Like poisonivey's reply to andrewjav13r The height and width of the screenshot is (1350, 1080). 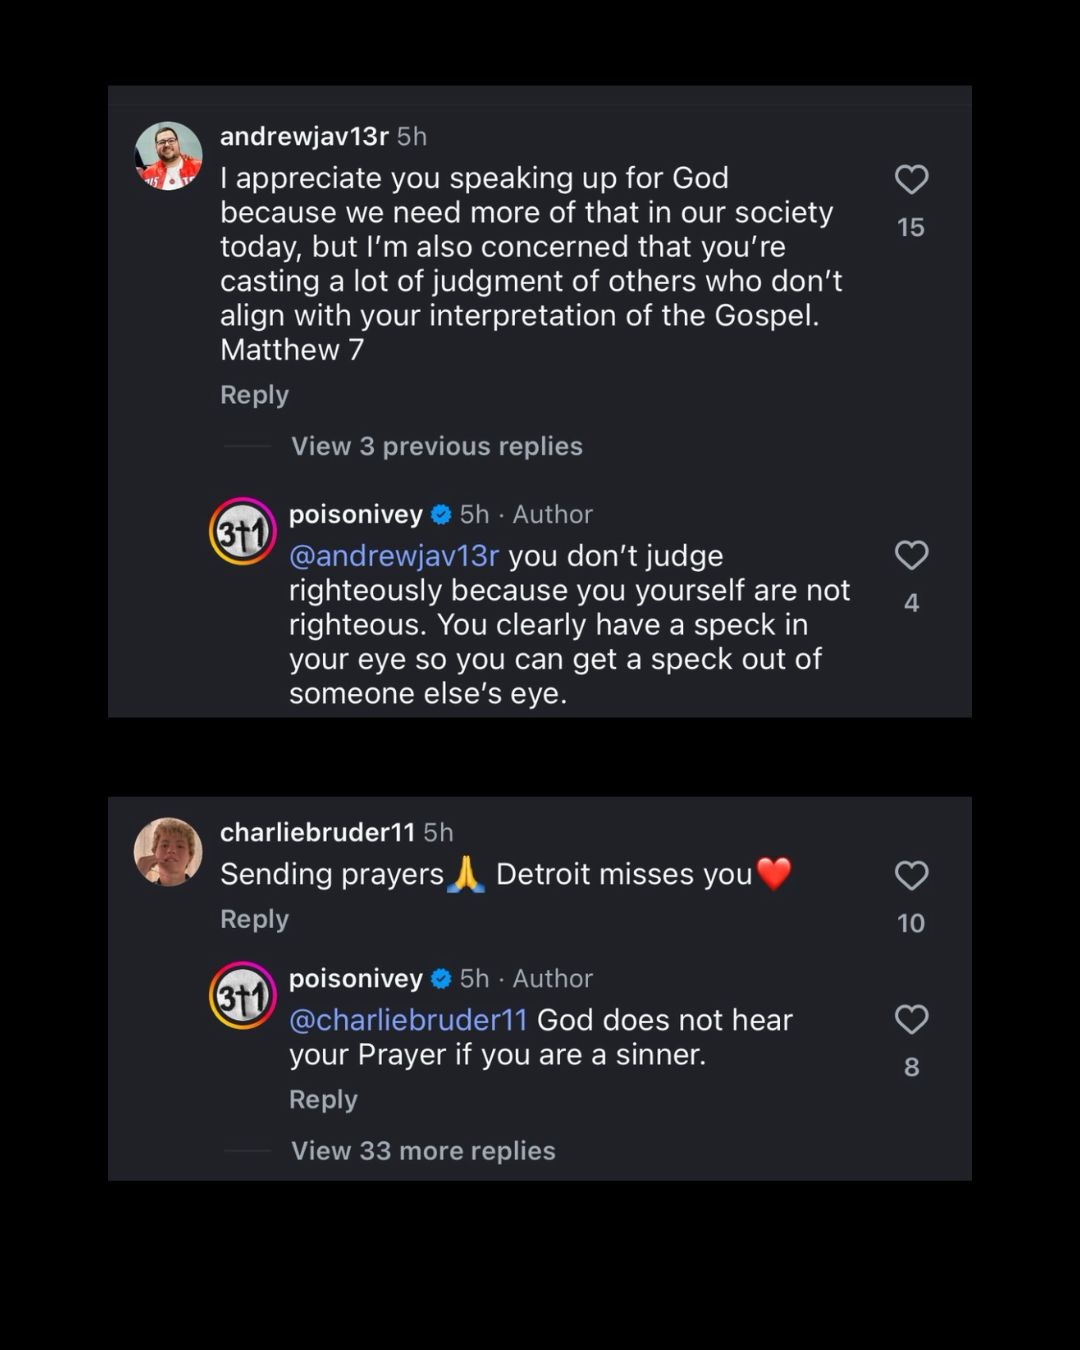point(911,555)
